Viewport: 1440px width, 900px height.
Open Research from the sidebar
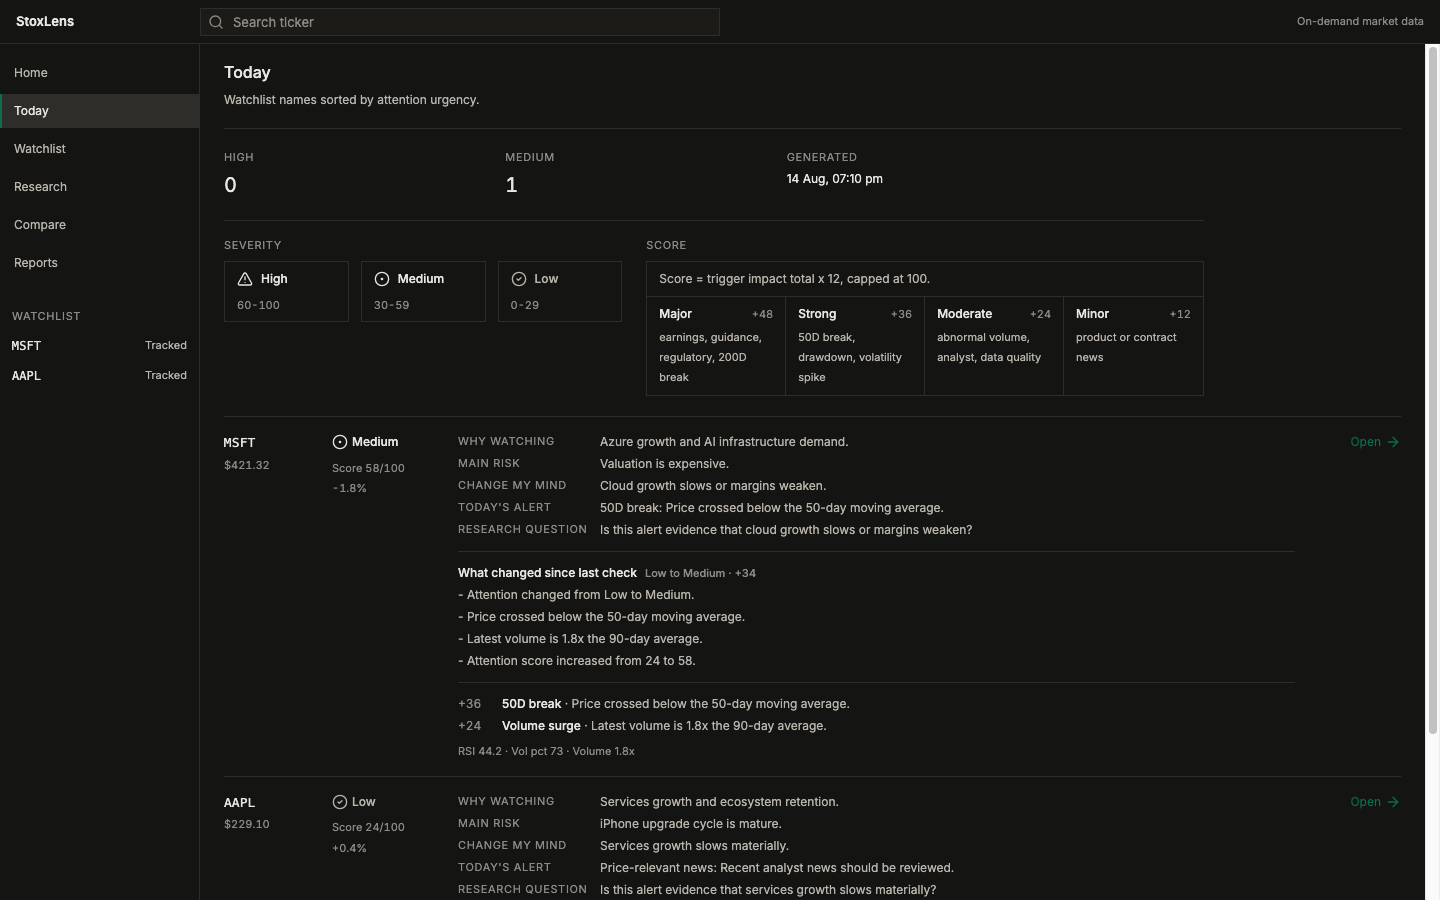pos(100,187)
